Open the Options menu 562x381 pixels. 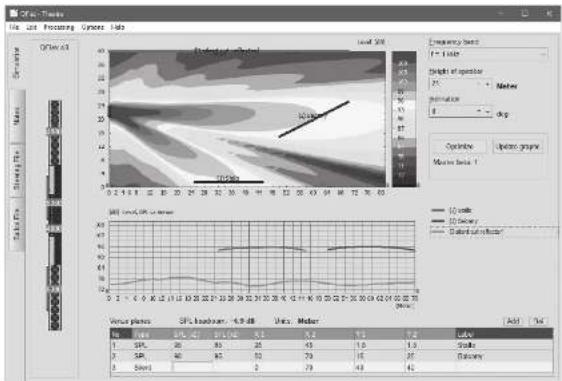pyautogui.click(x=93, y=27)
